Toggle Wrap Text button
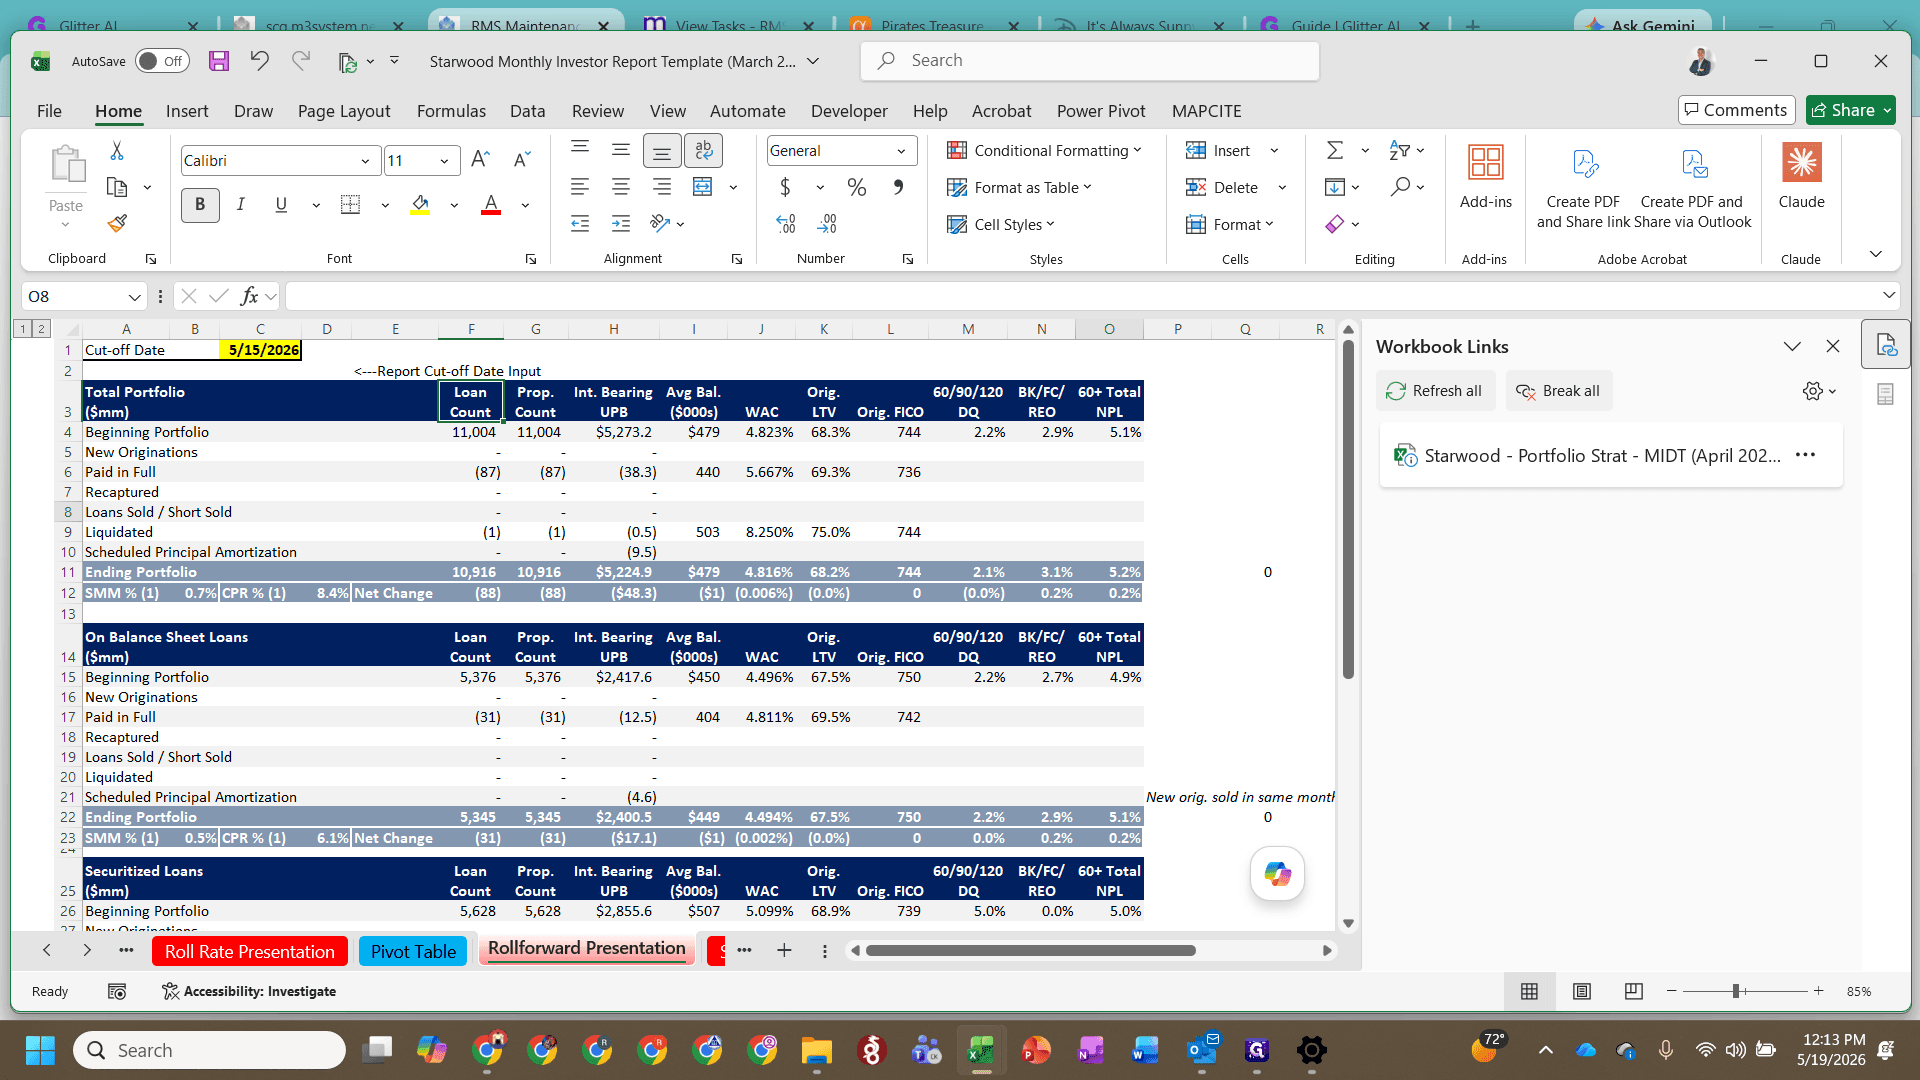This screenshot has width=1920, height=1080. pyautogui.click(x=703, y=150)
